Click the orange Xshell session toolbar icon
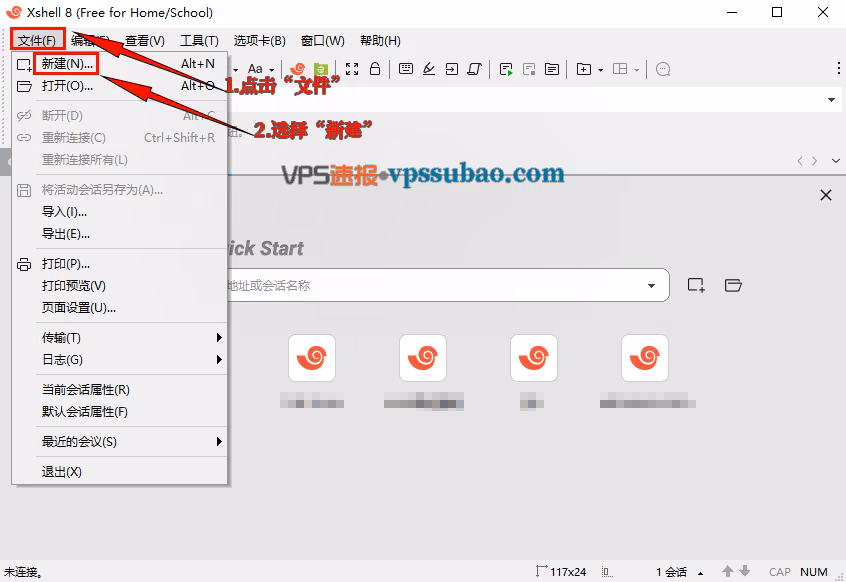This screenshot has height=582, width=846. [x=298, y=68]
